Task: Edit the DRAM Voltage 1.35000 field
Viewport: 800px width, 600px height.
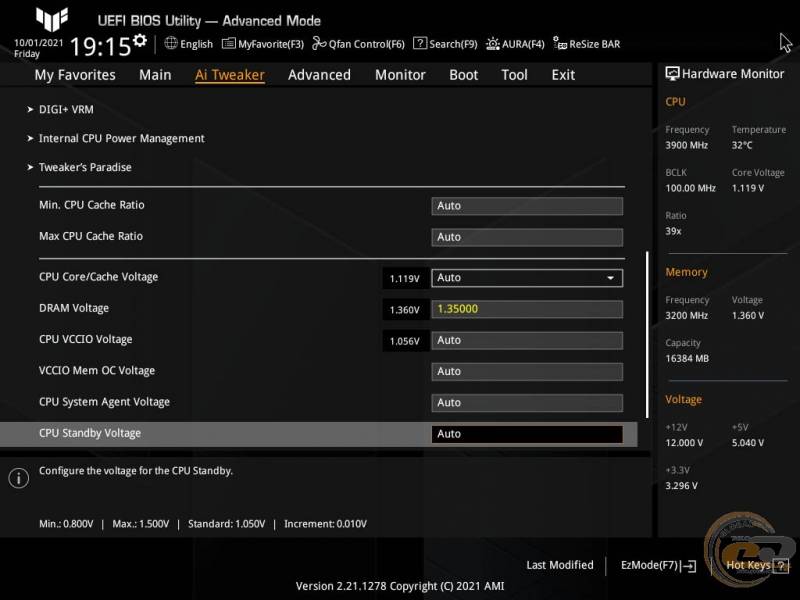Action: coord(527,309)
